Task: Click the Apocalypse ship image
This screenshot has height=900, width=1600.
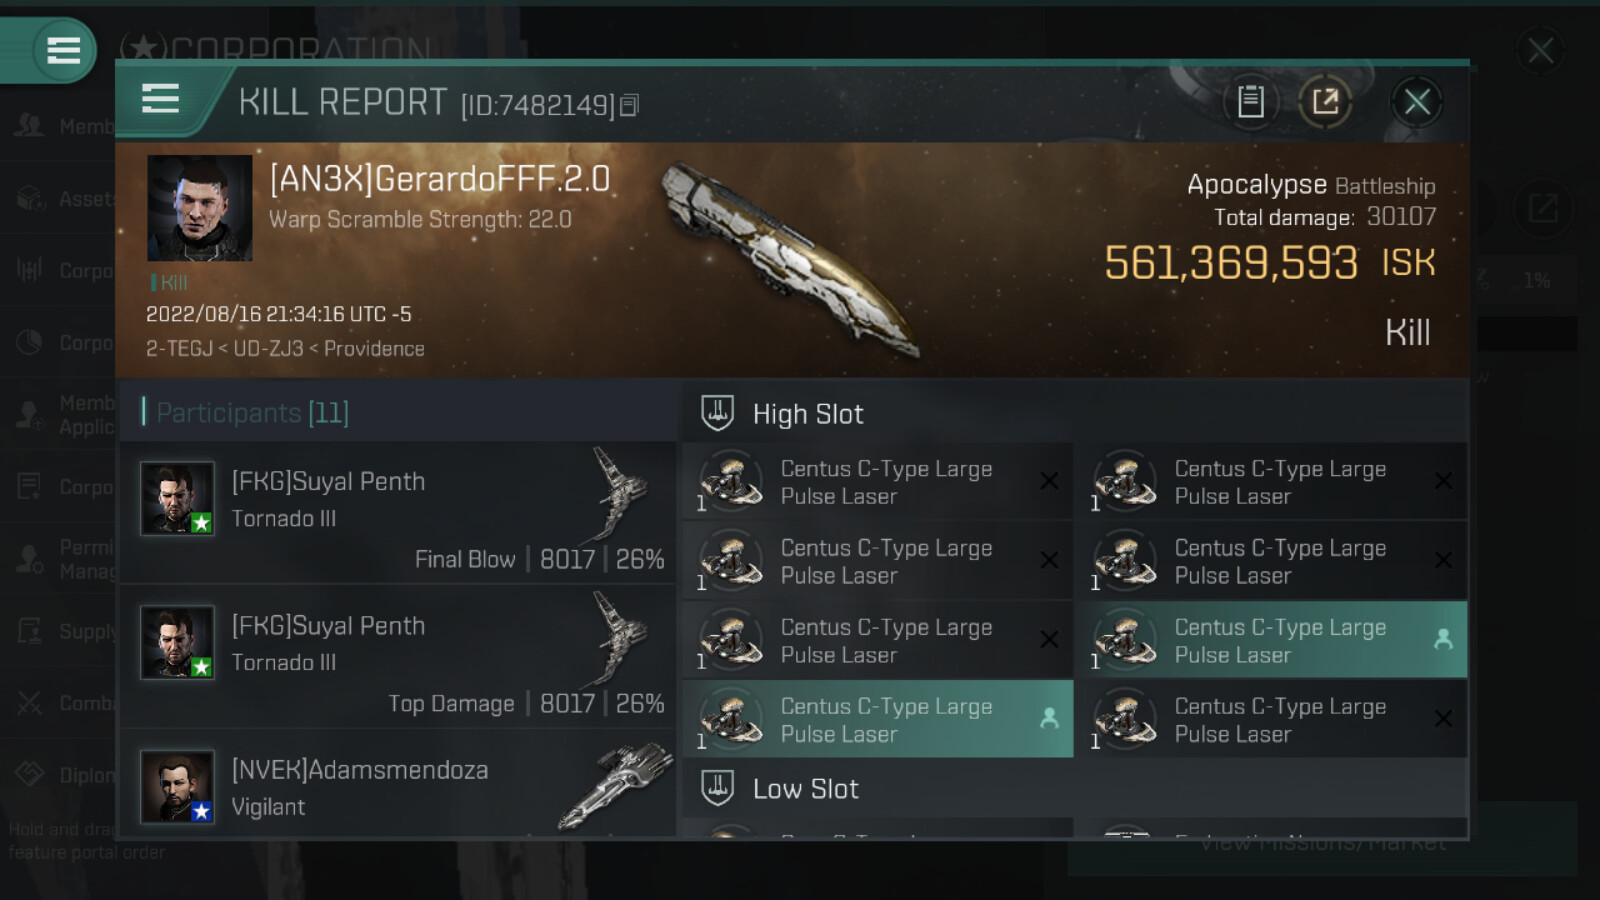Action: click(x=790, y=258)
